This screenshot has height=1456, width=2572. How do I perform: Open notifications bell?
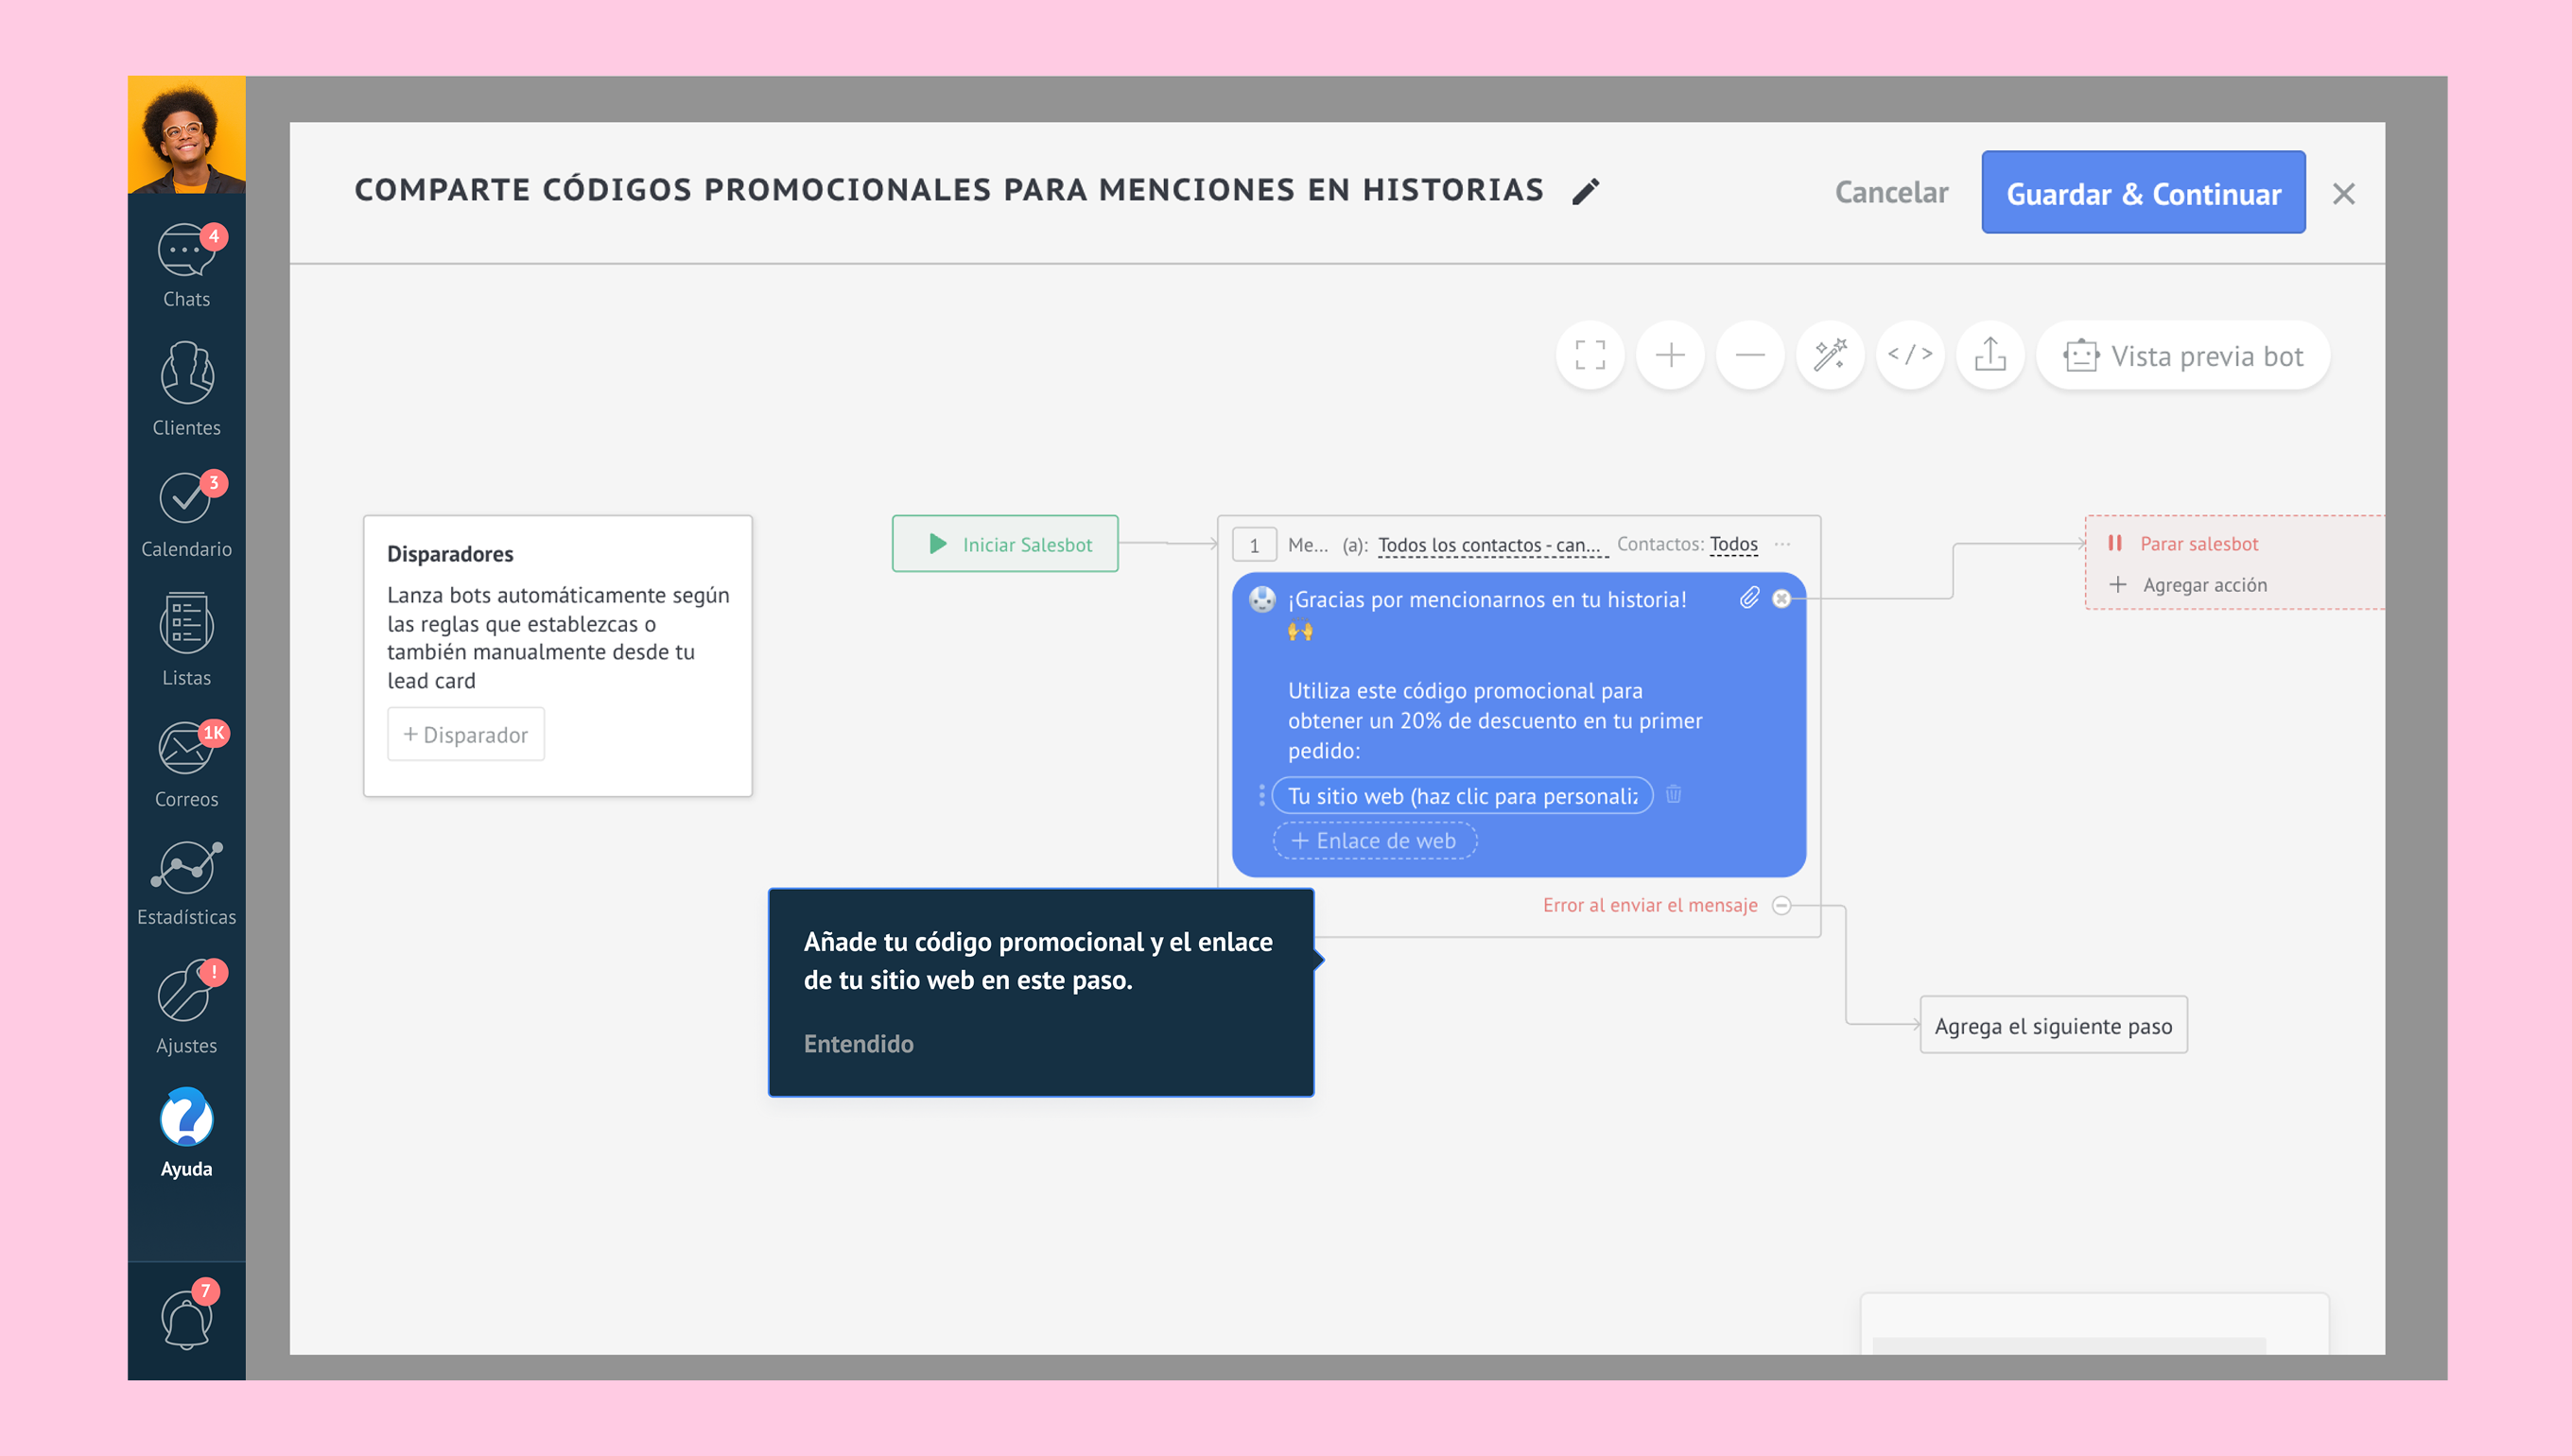click(186, 1317)
